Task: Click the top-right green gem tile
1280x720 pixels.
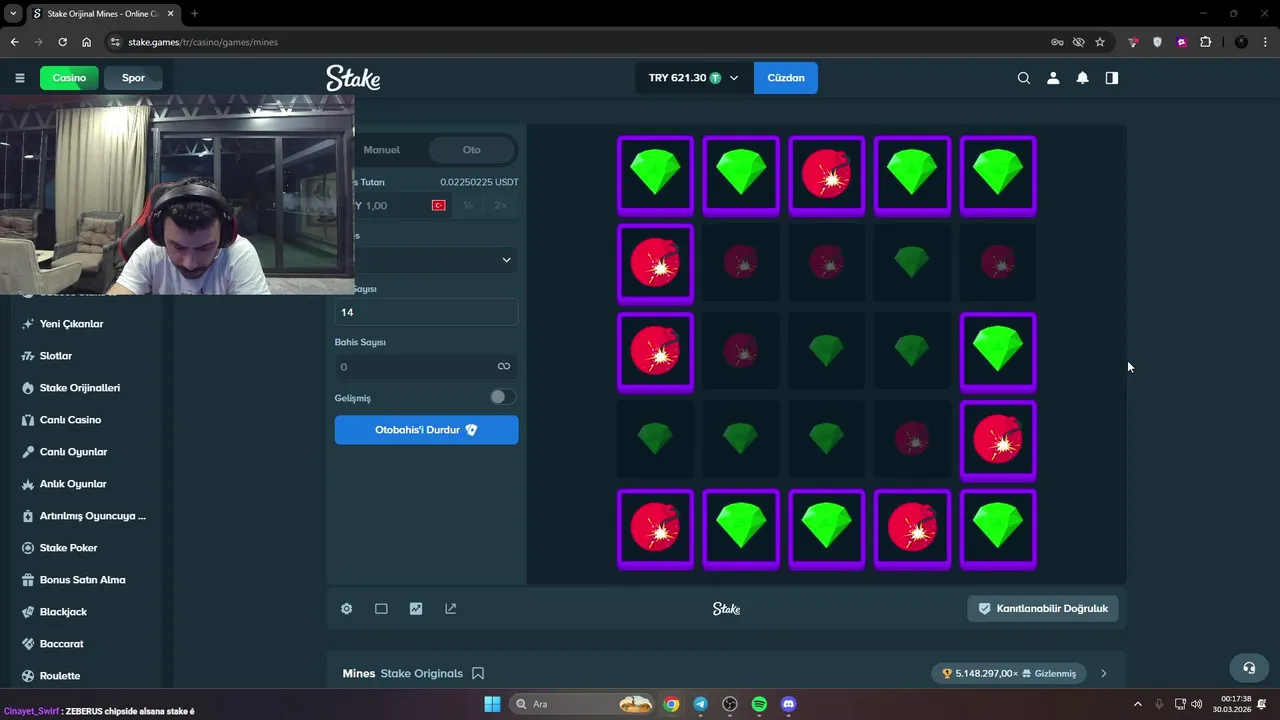Action: [997, 175]
